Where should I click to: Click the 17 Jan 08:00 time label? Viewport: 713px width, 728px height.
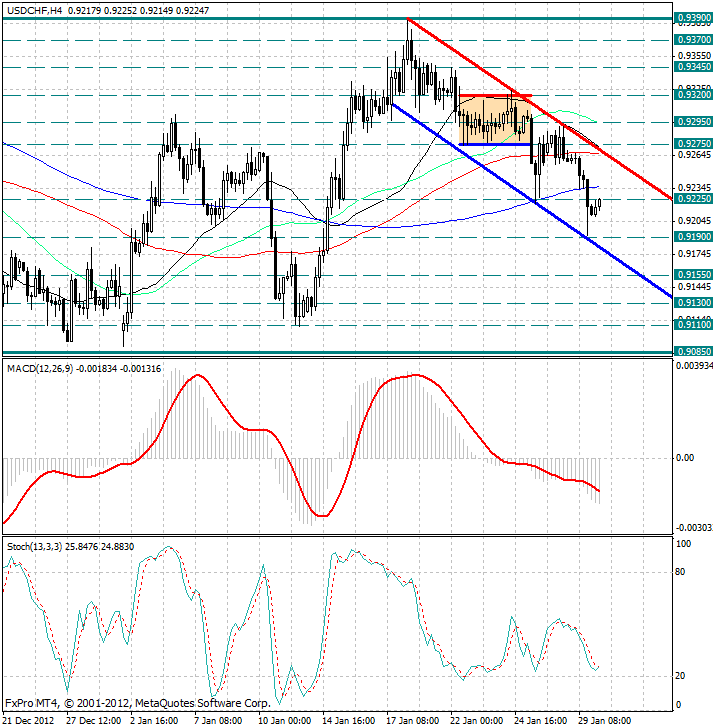413,721
